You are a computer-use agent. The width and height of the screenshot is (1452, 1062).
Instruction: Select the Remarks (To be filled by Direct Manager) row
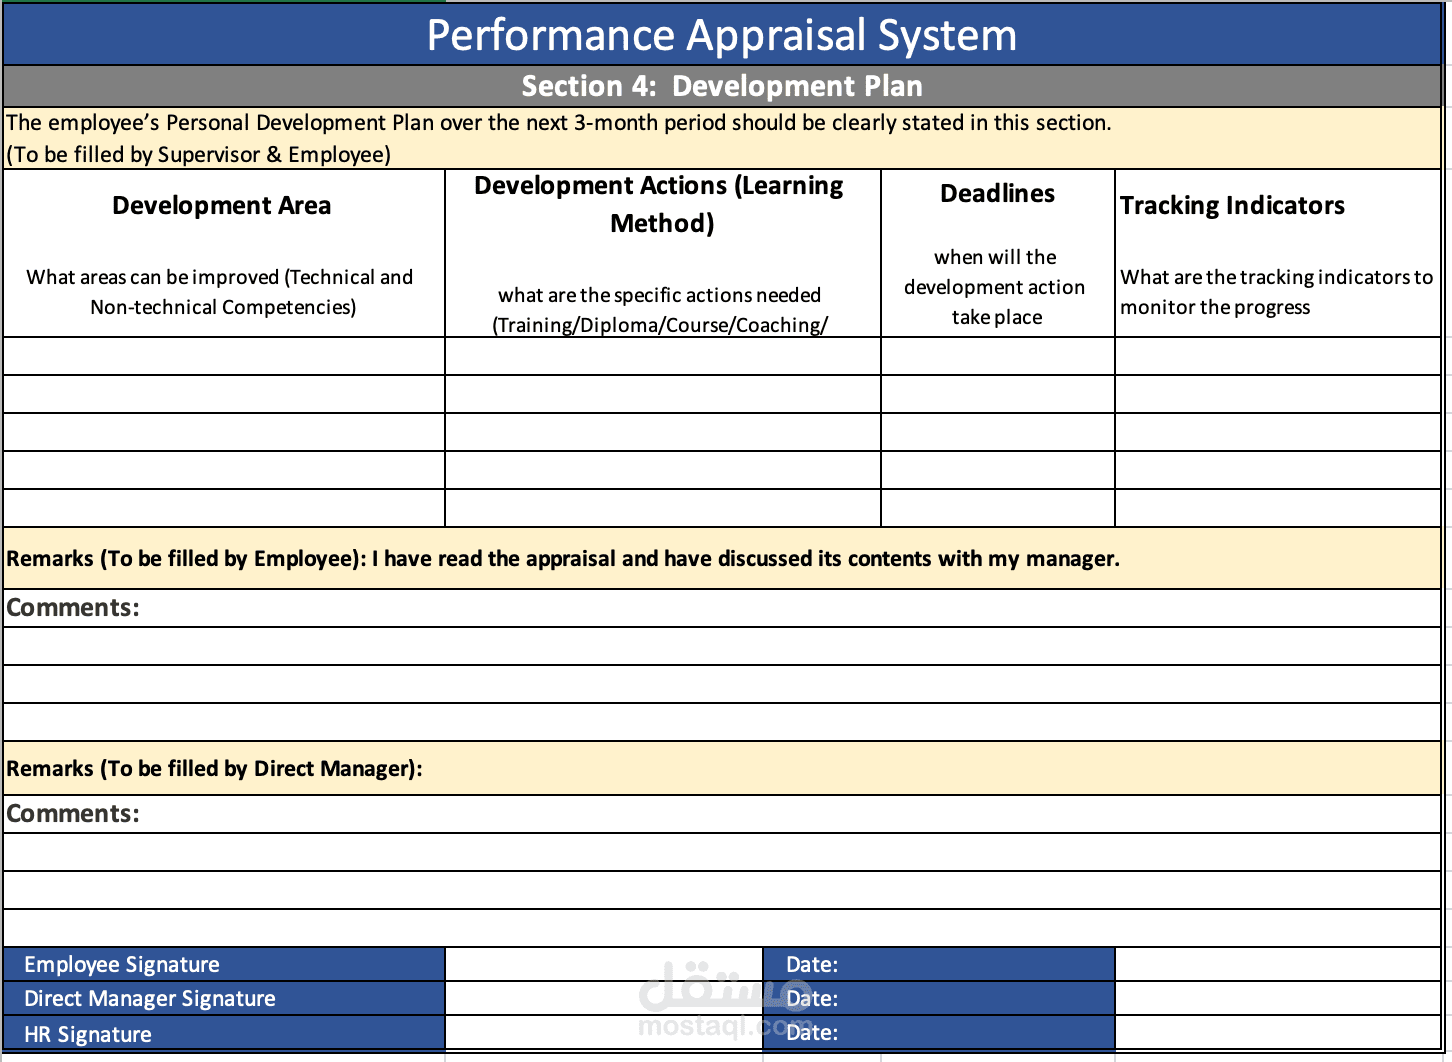coord(722,768)
